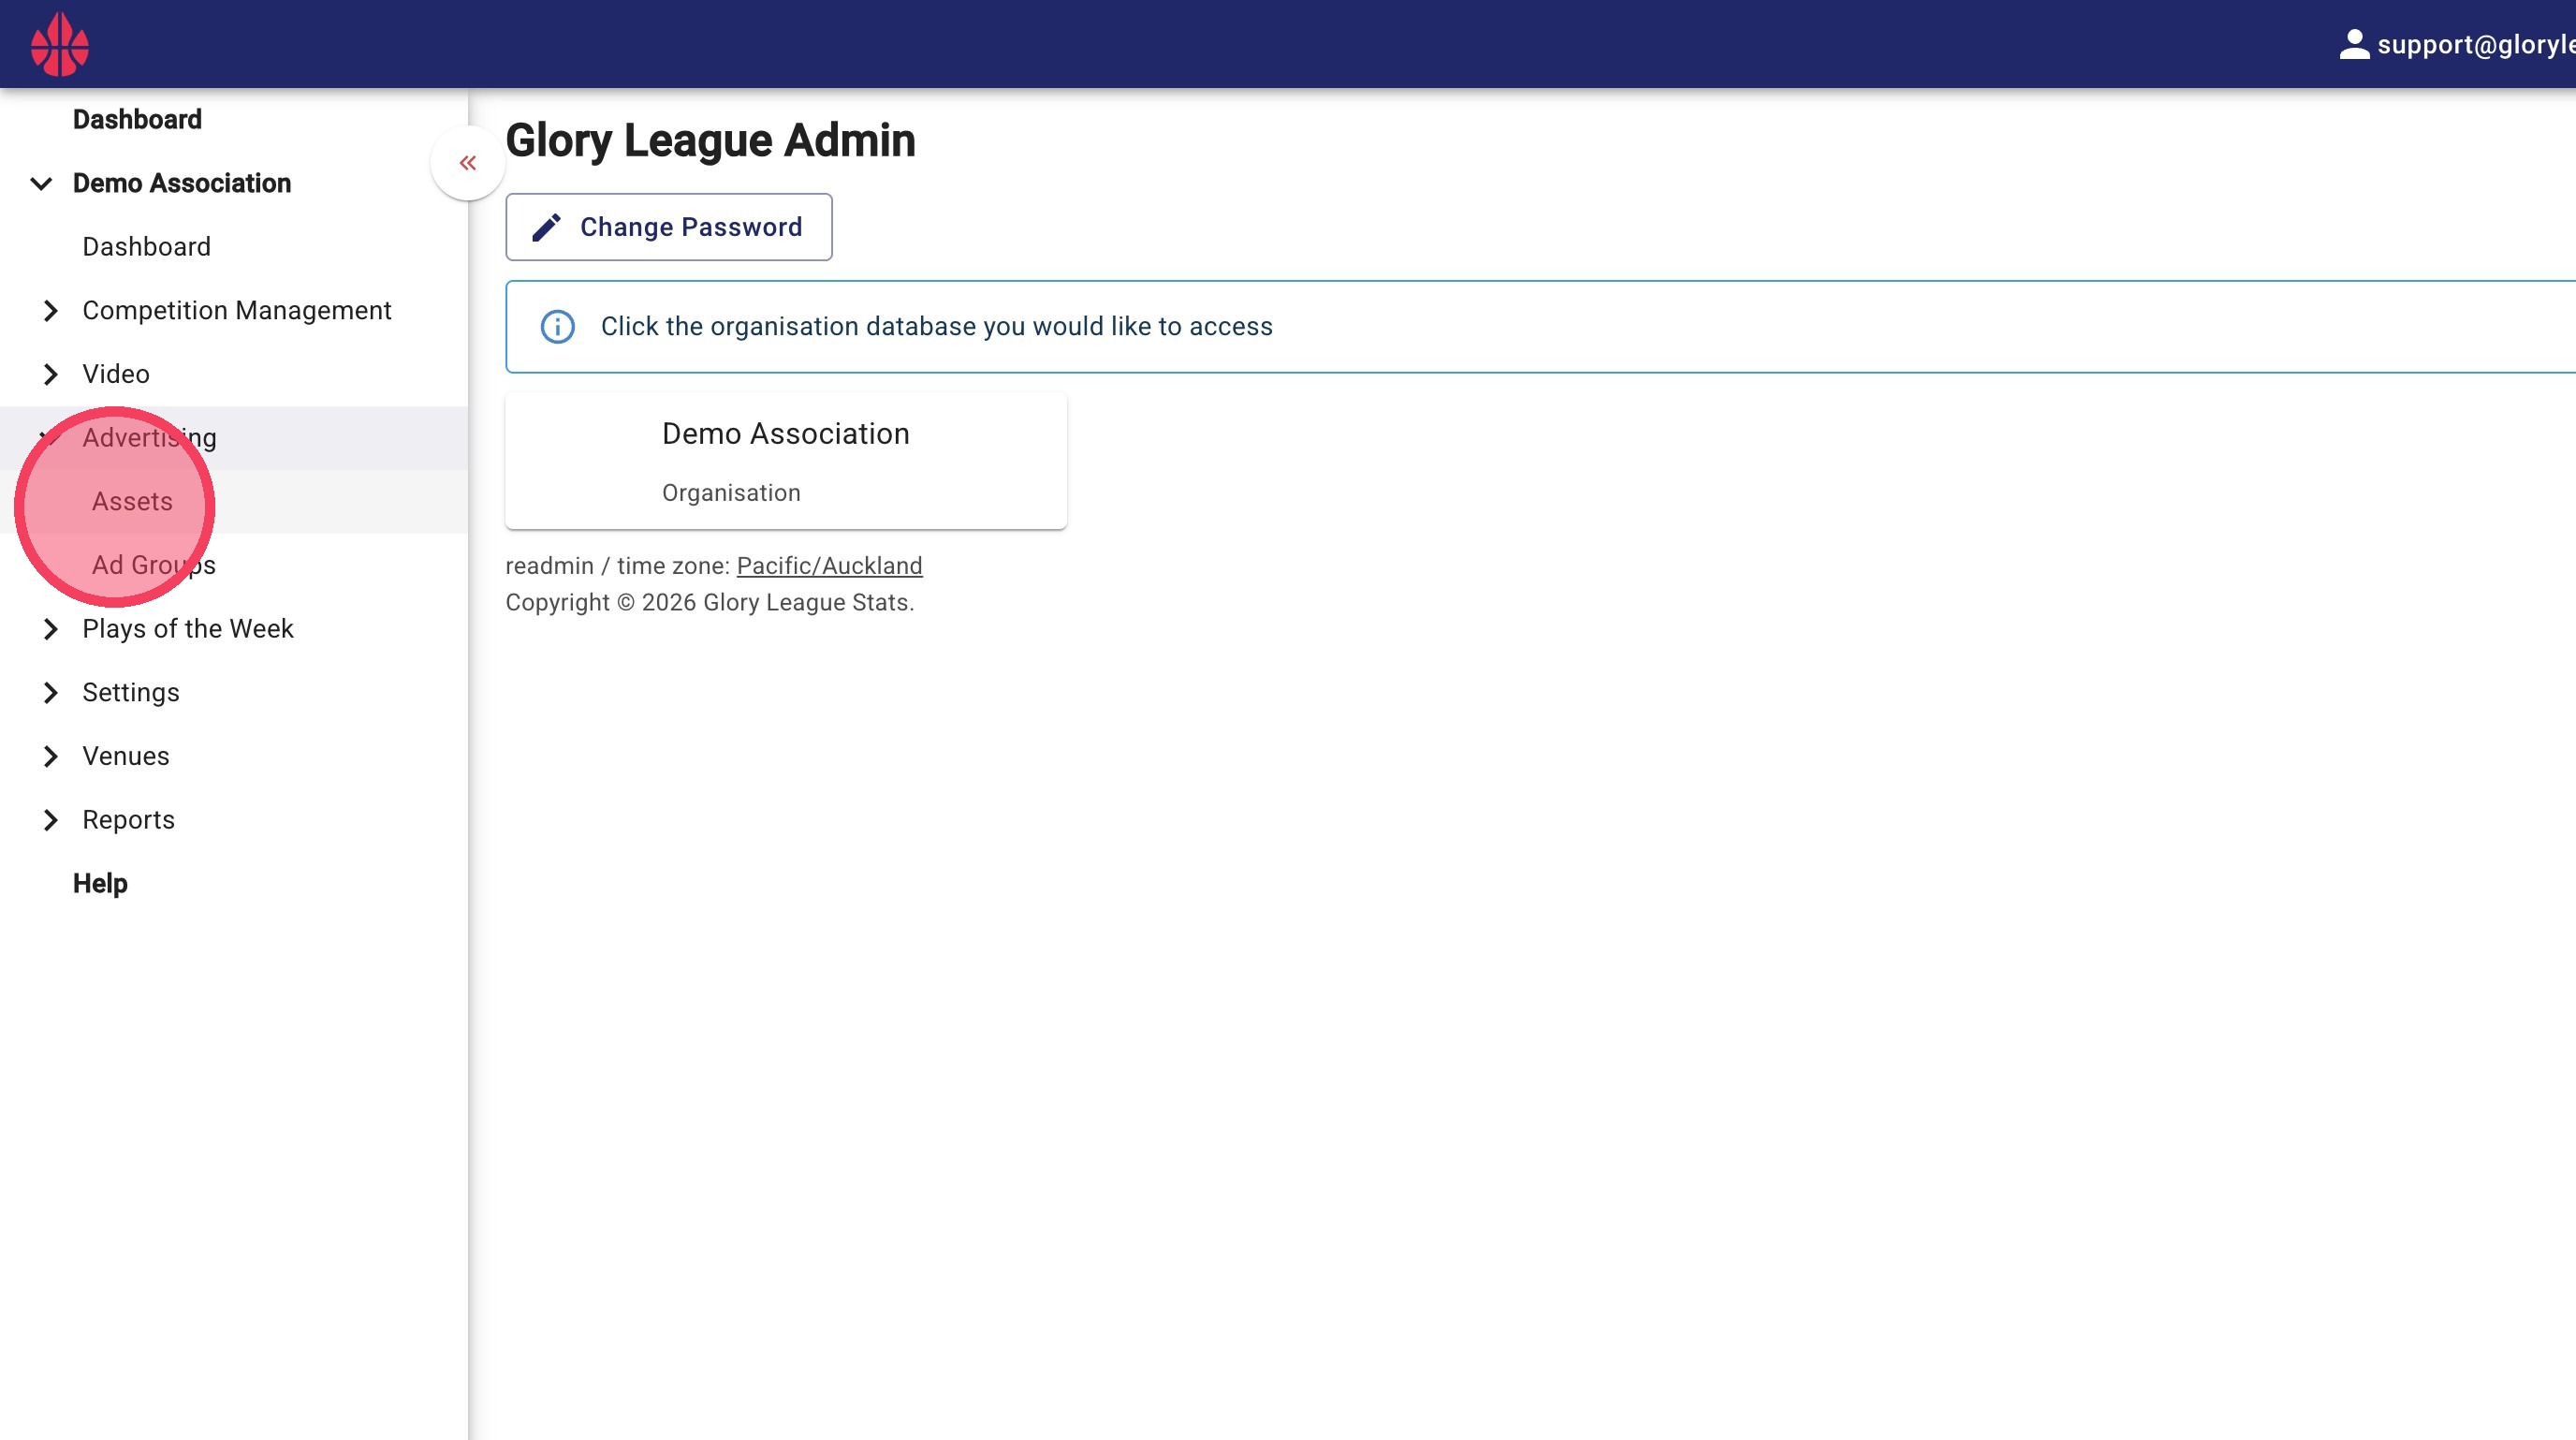Click the Glory League basketball logo
This screenshot has height=1440, width=2576.
60,44
